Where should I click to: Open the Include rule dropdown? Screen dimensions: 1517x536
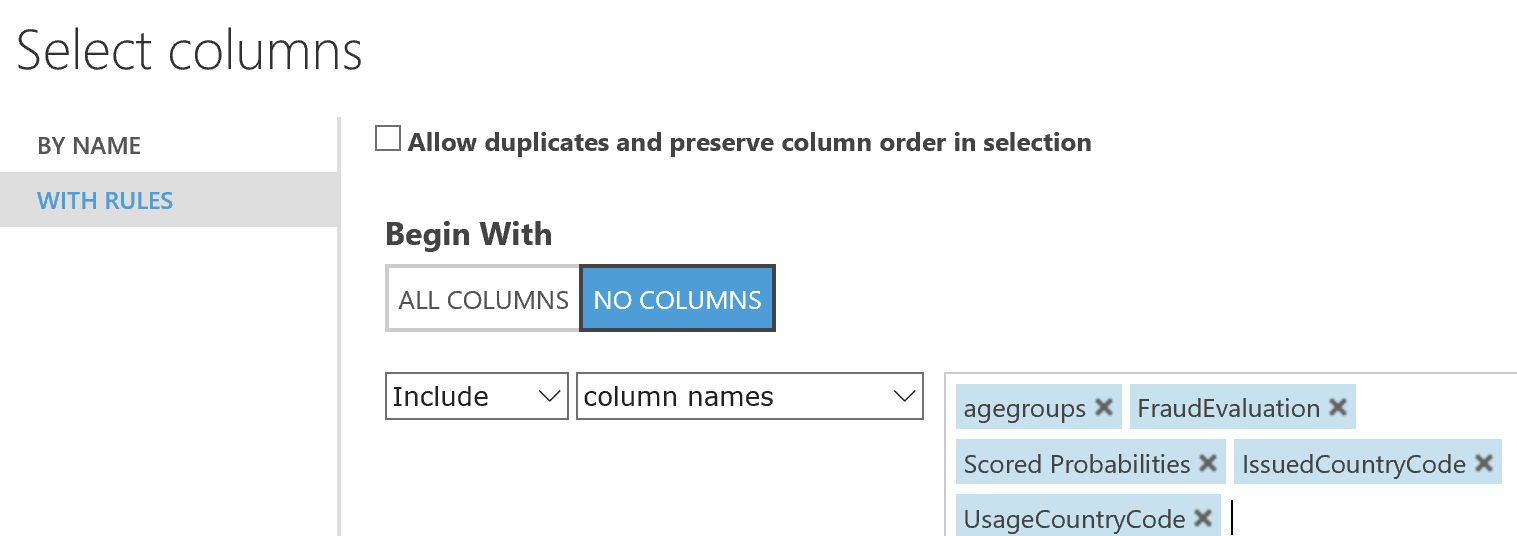(x=476, y=397)
